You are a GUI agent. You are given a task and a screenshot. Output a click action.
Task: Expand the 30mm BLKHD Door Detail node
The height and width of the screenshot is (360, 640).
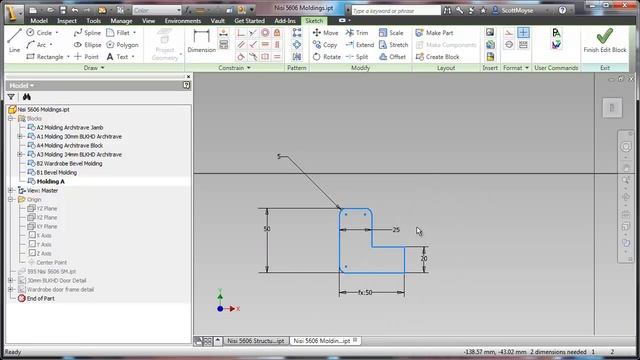pos(11,280)
